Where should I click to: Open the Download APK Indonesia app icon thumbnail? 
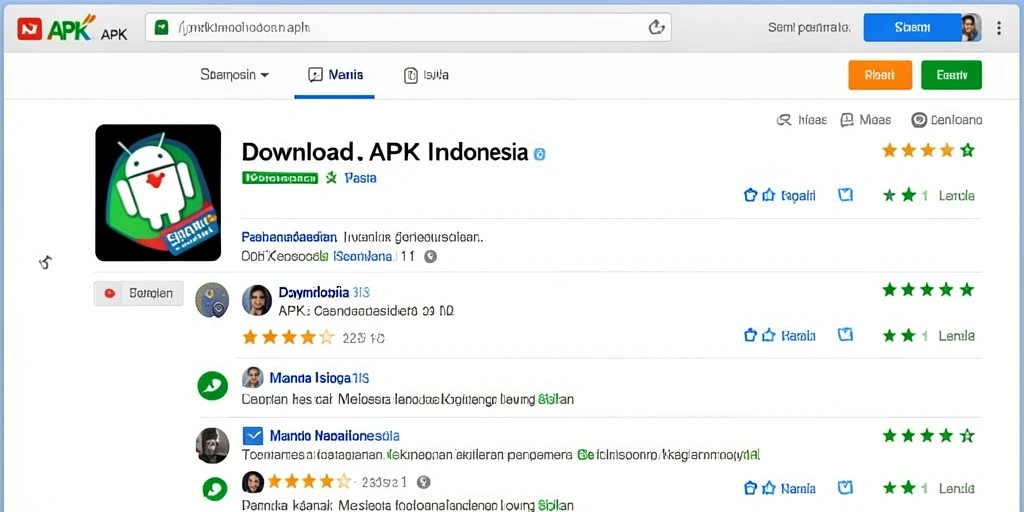coord(158,193)
